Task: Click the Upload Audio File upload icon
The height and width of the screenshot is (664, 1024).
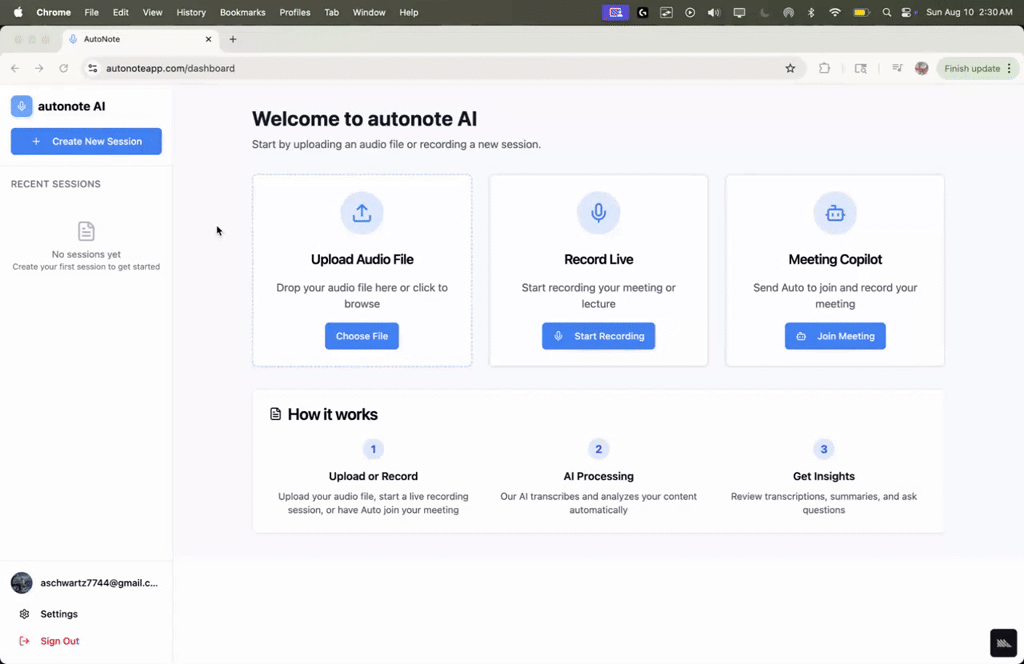Action: (362, 212)
